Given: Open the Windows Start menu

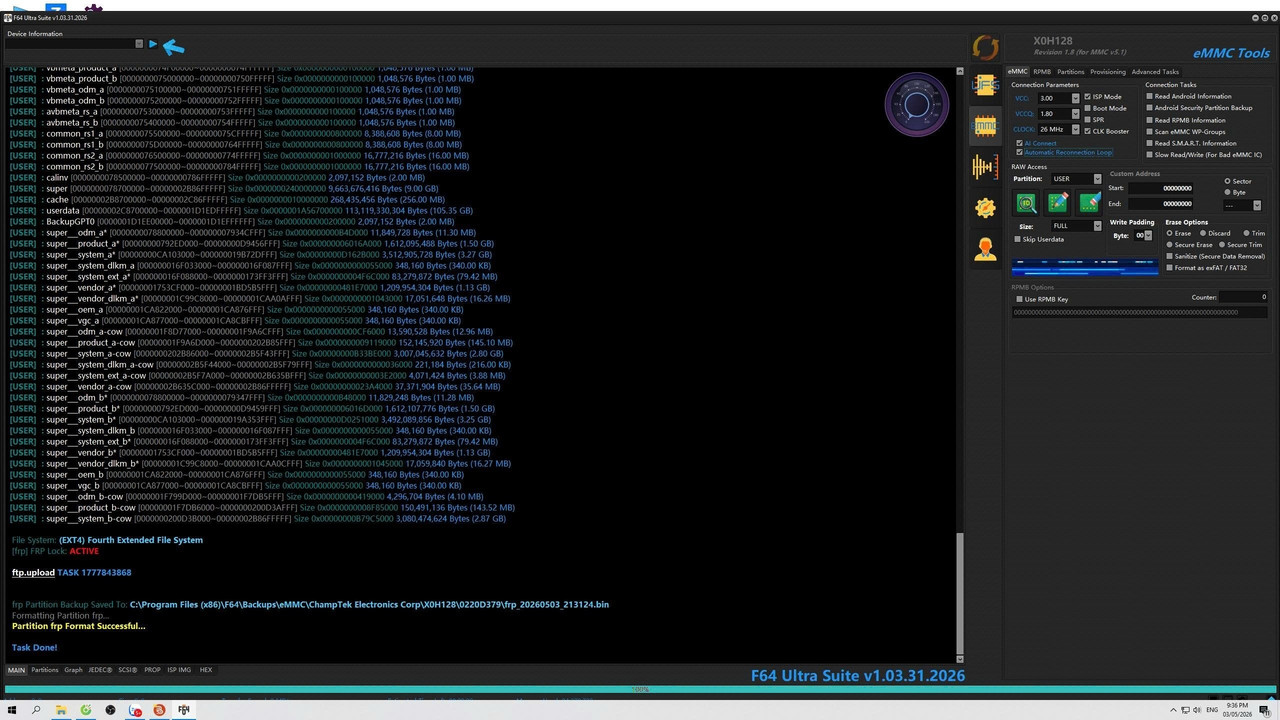Looking at the screenshot, I should [13, 710].
